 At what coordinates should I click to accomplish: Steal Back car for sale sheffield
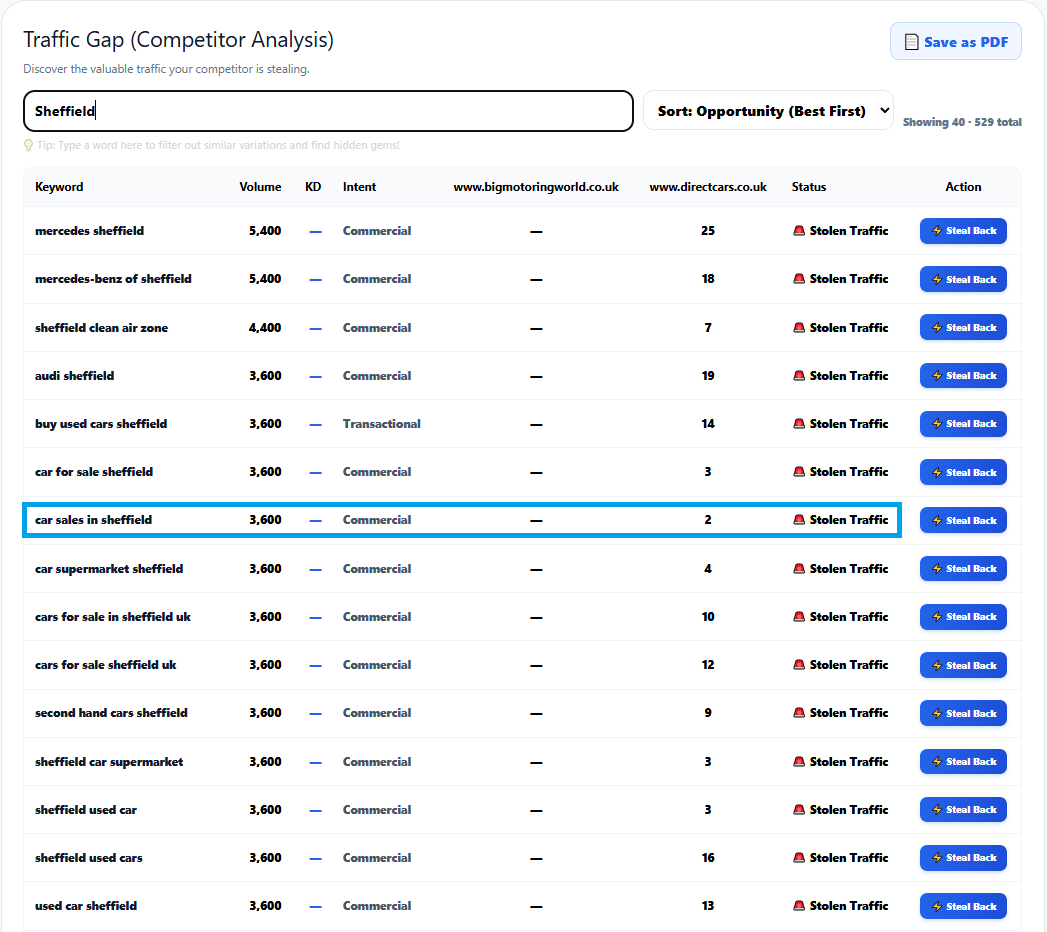tap(964, 472)
